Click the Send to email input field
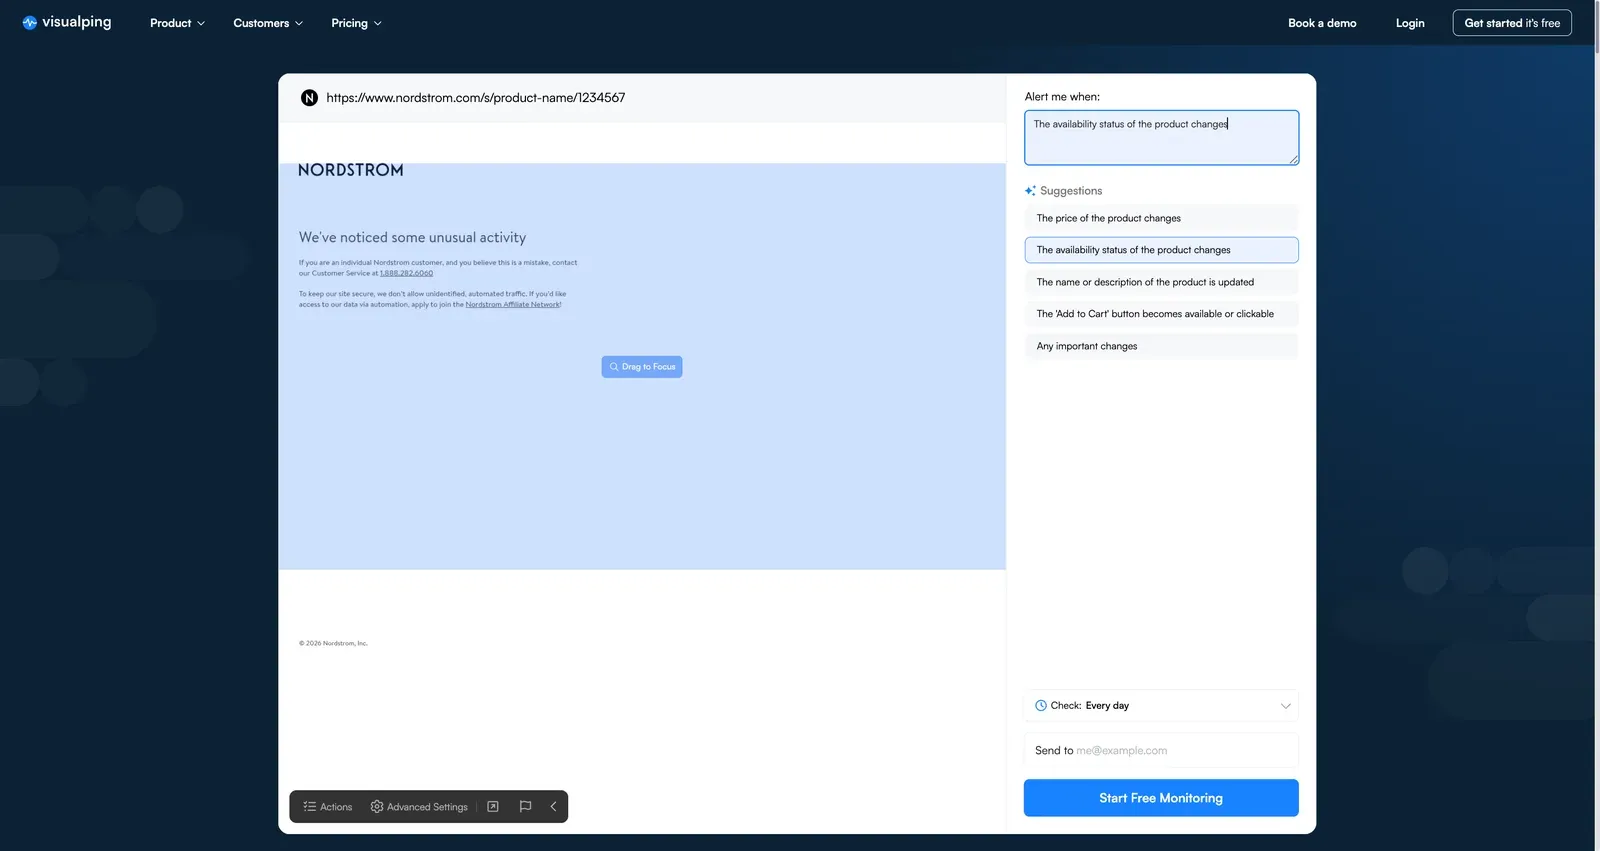Image resolution: width=1600 pixels, height=851 pixels. (1180, 751)
